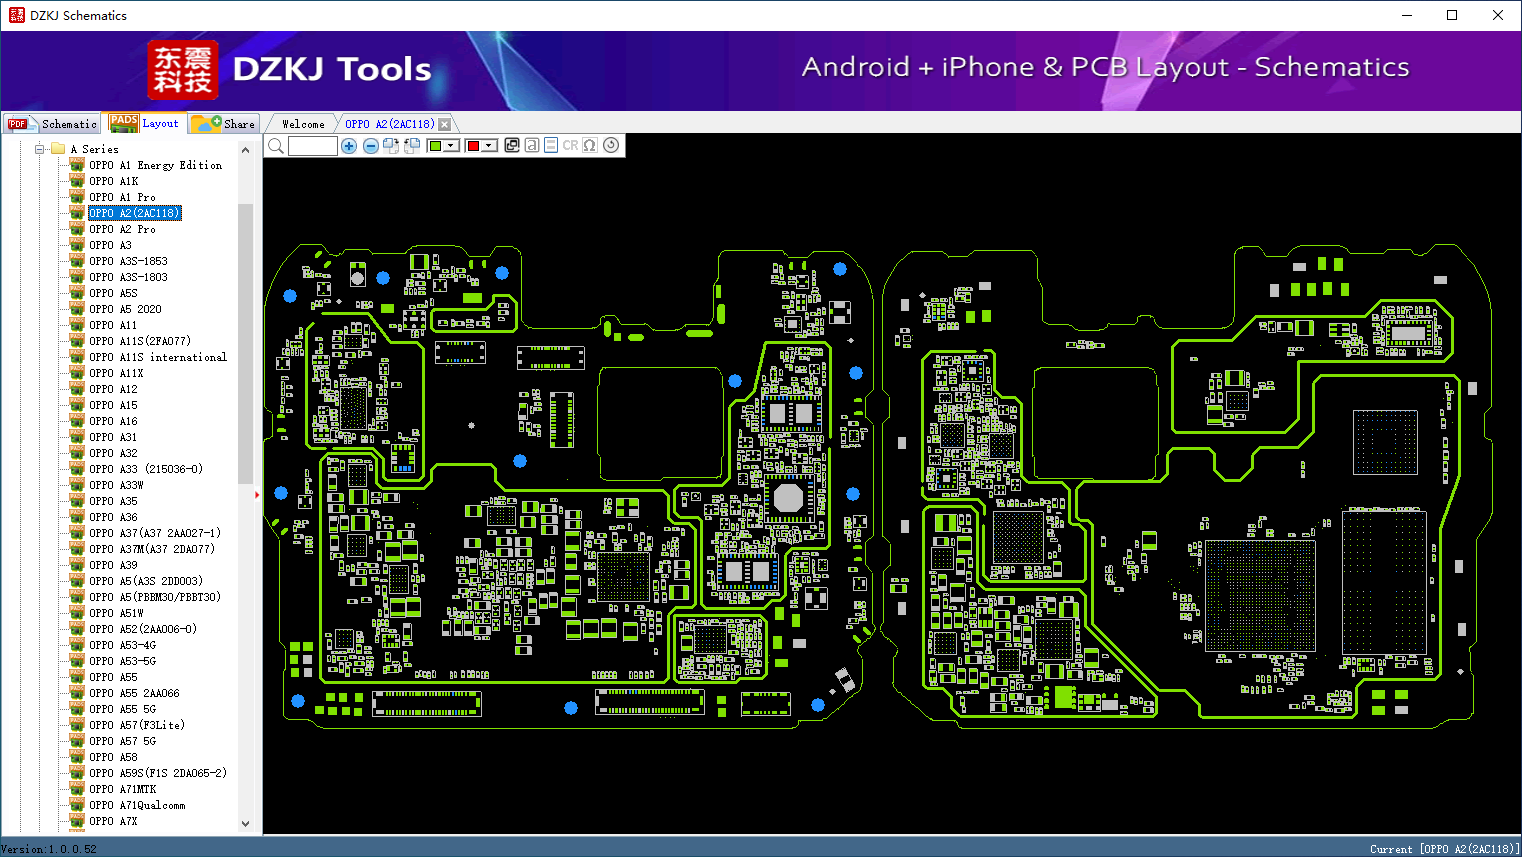Select OPPO A71Qualcomm in the tree
The height and width of the screenshot is (857, 1522).
coord(137,805)
